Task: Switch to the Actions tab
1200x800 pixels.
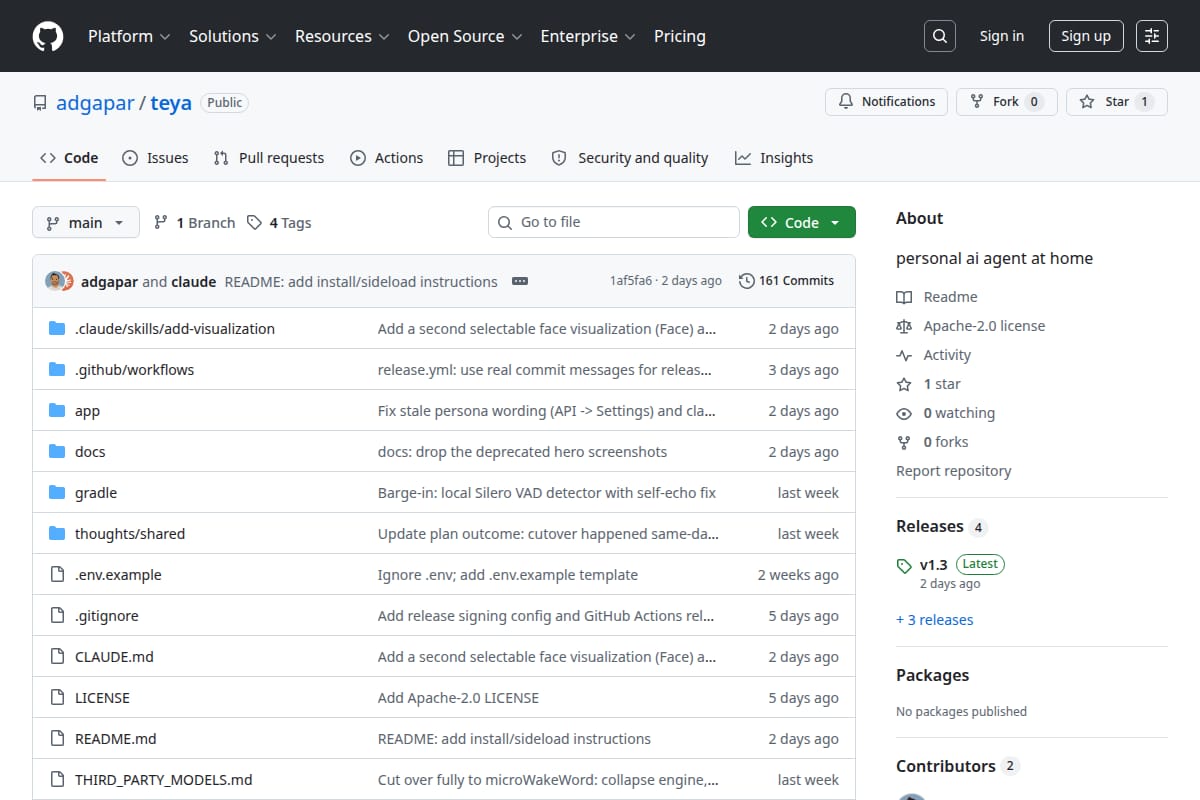Action: click(386, 158)
